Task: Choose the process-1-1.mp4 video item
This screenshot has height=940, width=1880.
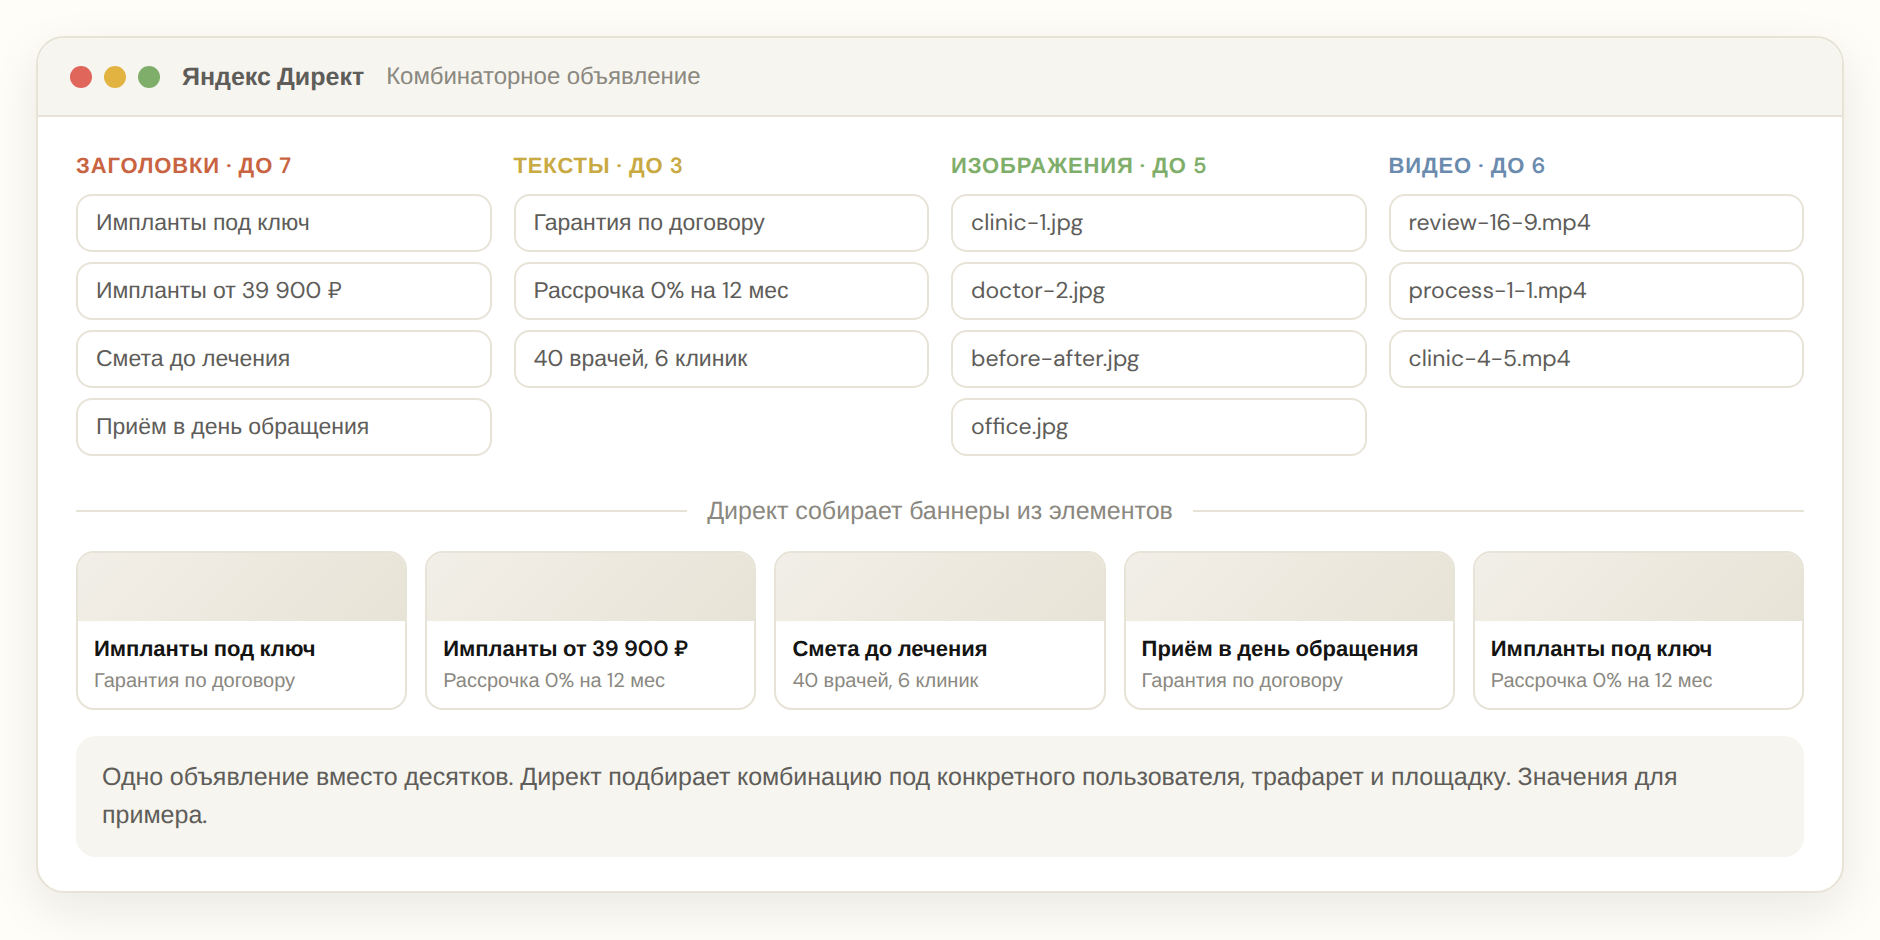Action: click(x=1596, y=291)
